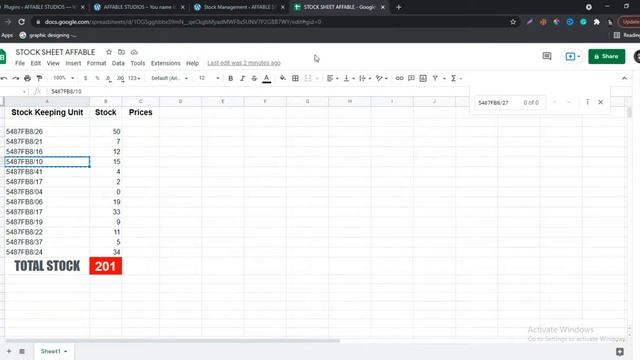The width and height of the screenshot is (640, 360).
Task: Open the font family dropdown
Action: [x=169, y=78]
